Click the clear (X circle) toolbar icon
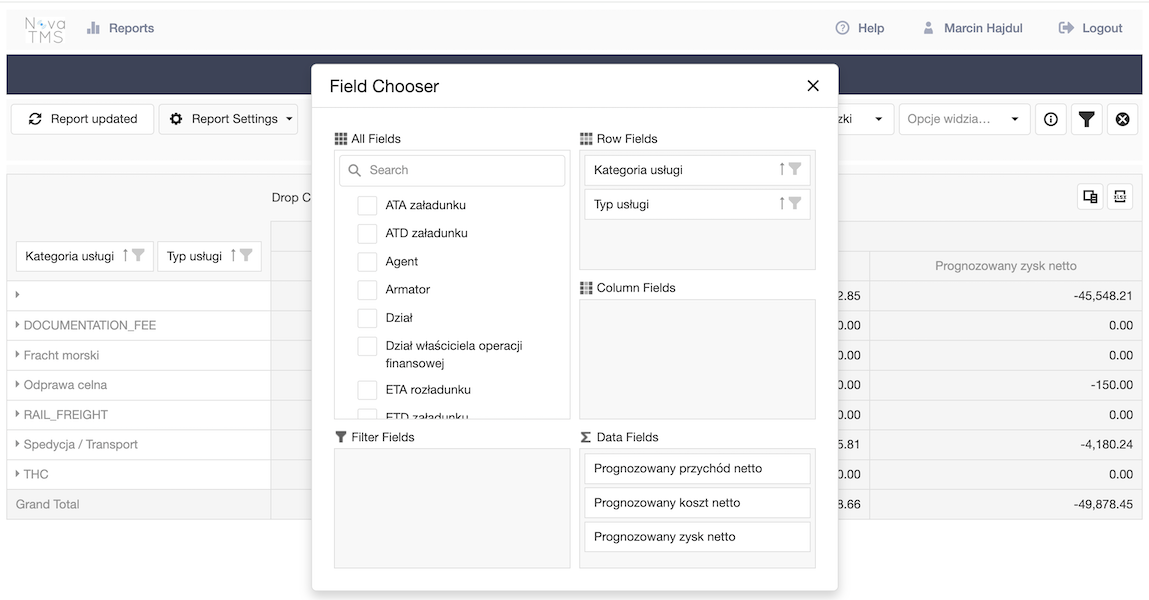1149x600 pixels. [x=1122, y=119]
